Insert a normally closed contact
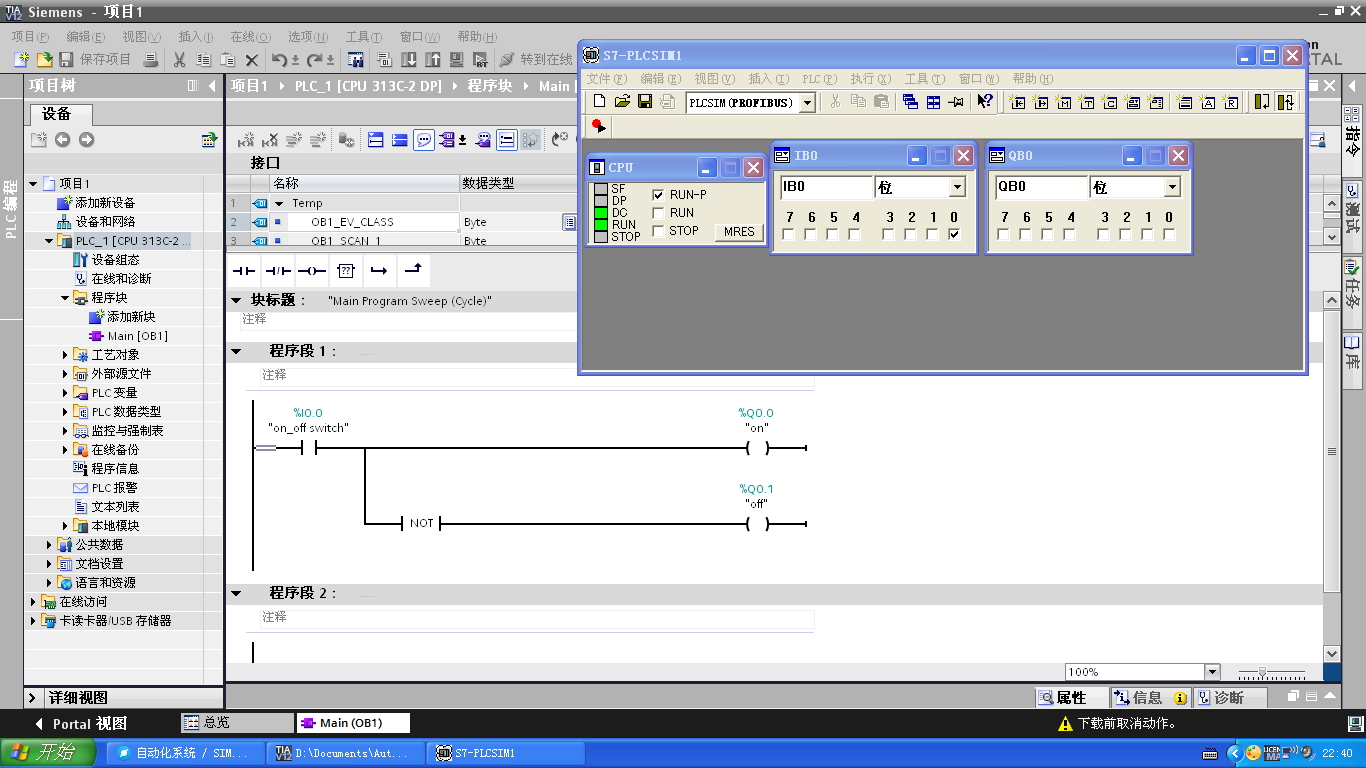This screenshot has height=768, width=1366. click(278, 270)
